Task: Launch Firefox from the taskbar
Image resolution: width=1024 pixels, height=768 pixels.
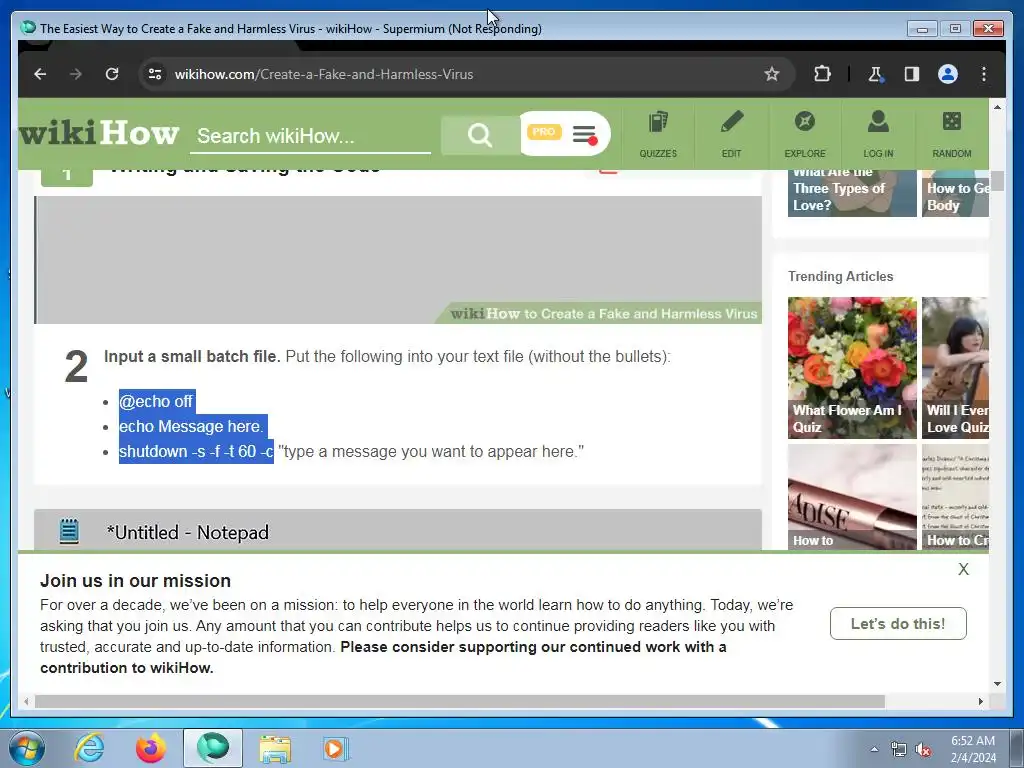Action: click(151, 748)
